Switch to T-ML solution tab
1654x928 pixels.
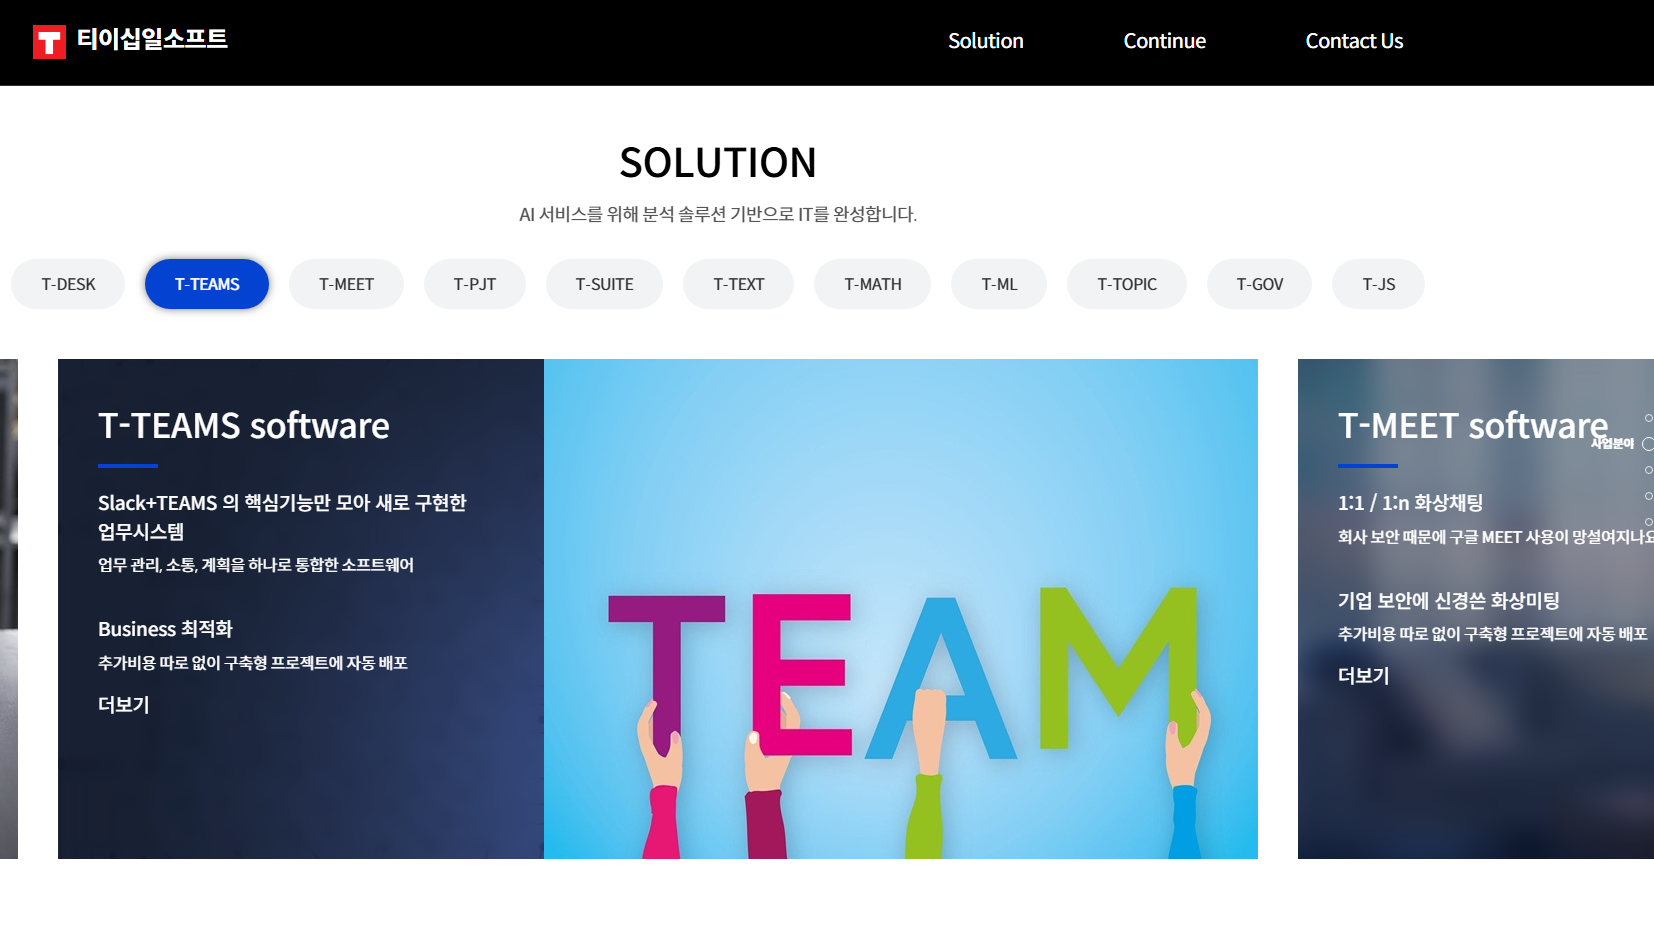(x=998, y=284)
